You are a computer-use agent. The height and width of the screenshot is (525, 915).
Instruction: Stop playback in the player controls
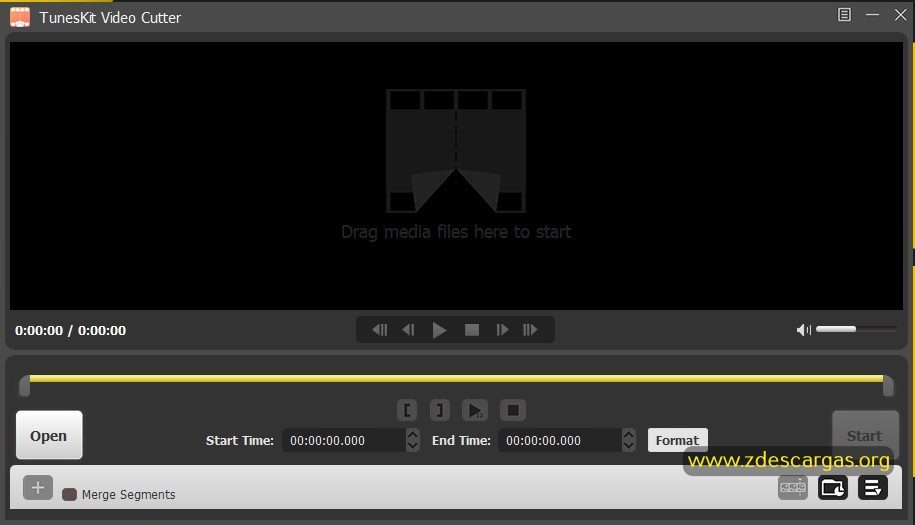[472, 330]
